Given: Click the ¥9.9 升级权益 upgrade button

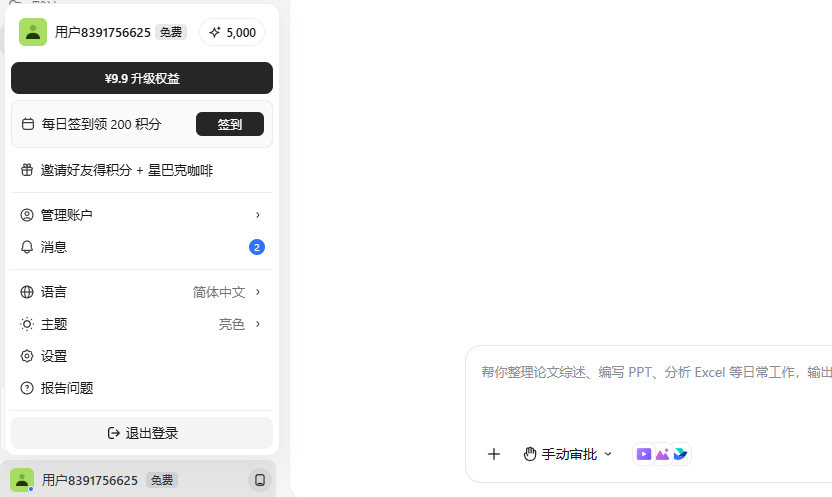Looking at the screenshot, I should (142, 78).
